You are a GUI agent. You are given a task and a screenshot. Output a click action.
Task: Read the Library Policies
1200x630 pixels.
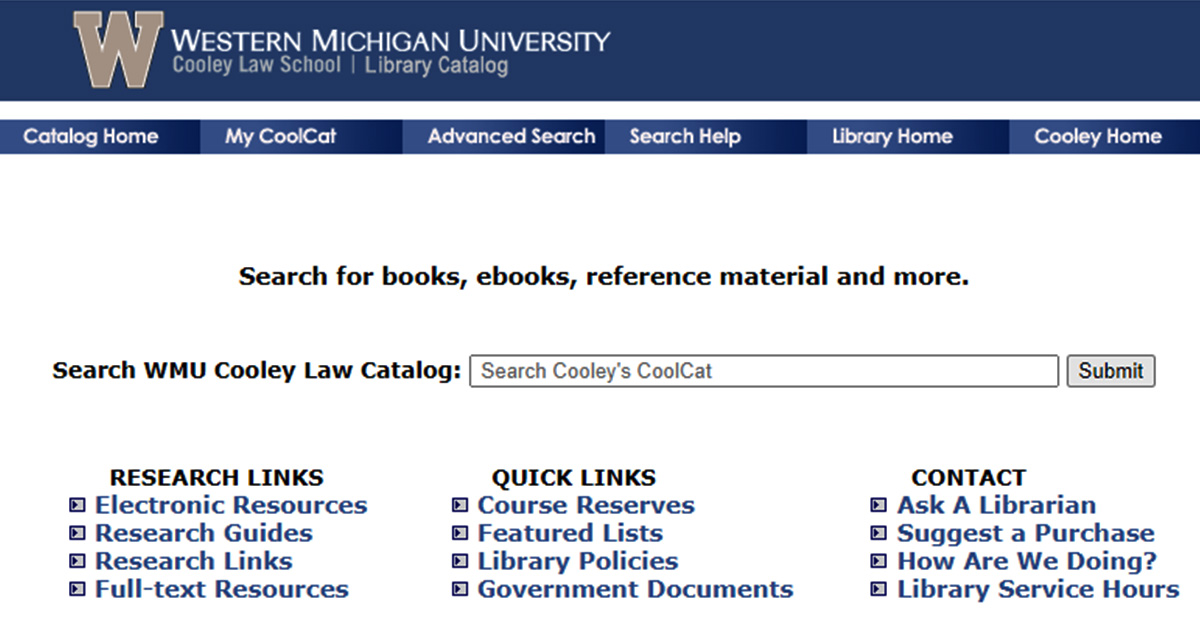pyautogui.click(x=578, y=562)
